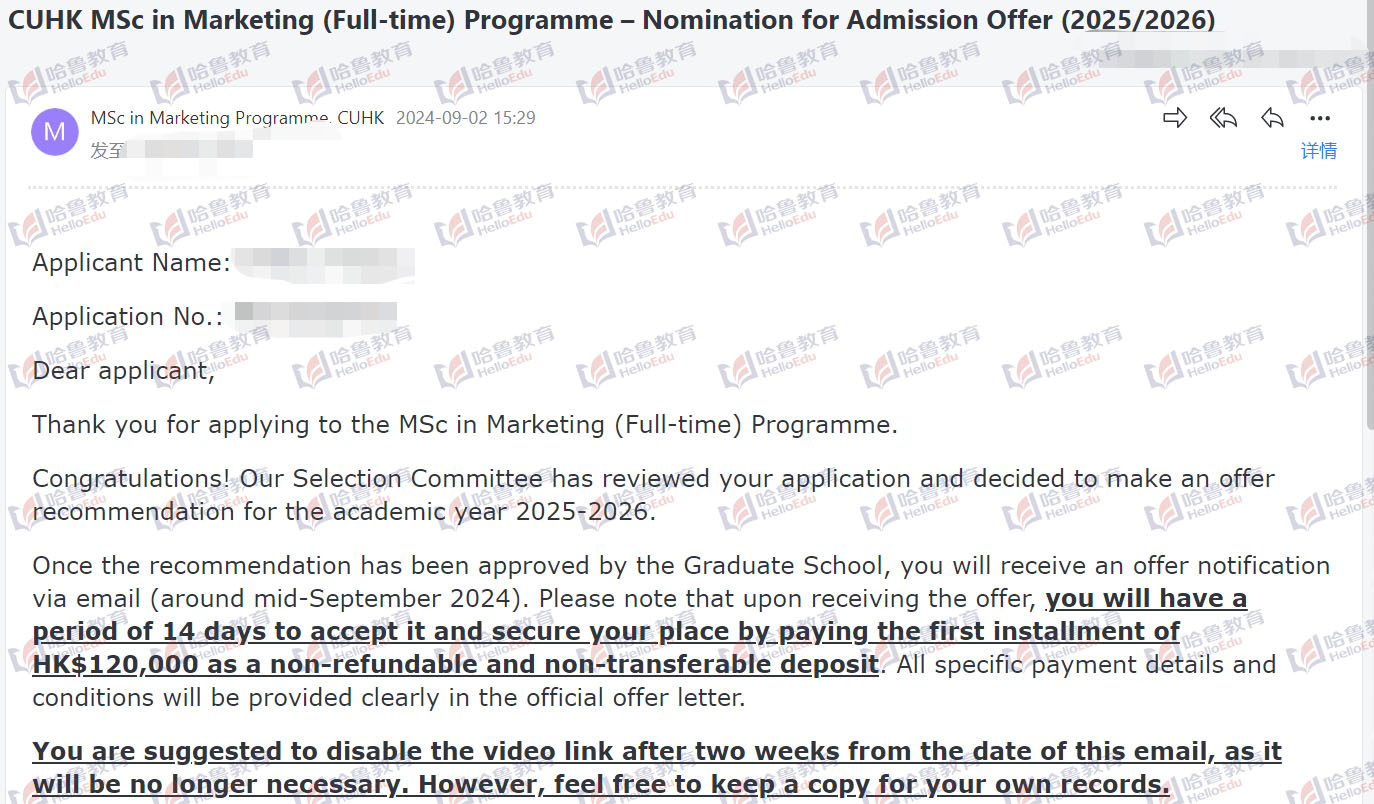Click sender name MSc in Marketing Programme, CUHK
Screen dimensions: 1374x804
point(237,118)
